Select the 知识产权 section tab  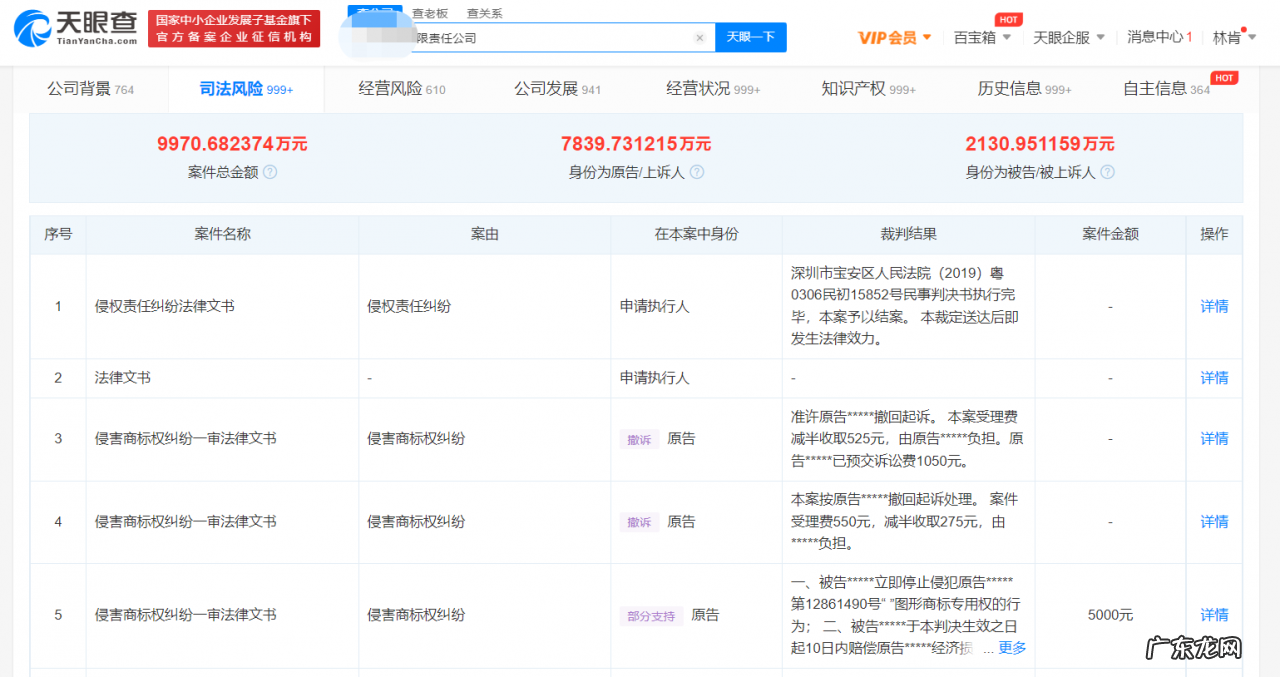pos(866,89)
